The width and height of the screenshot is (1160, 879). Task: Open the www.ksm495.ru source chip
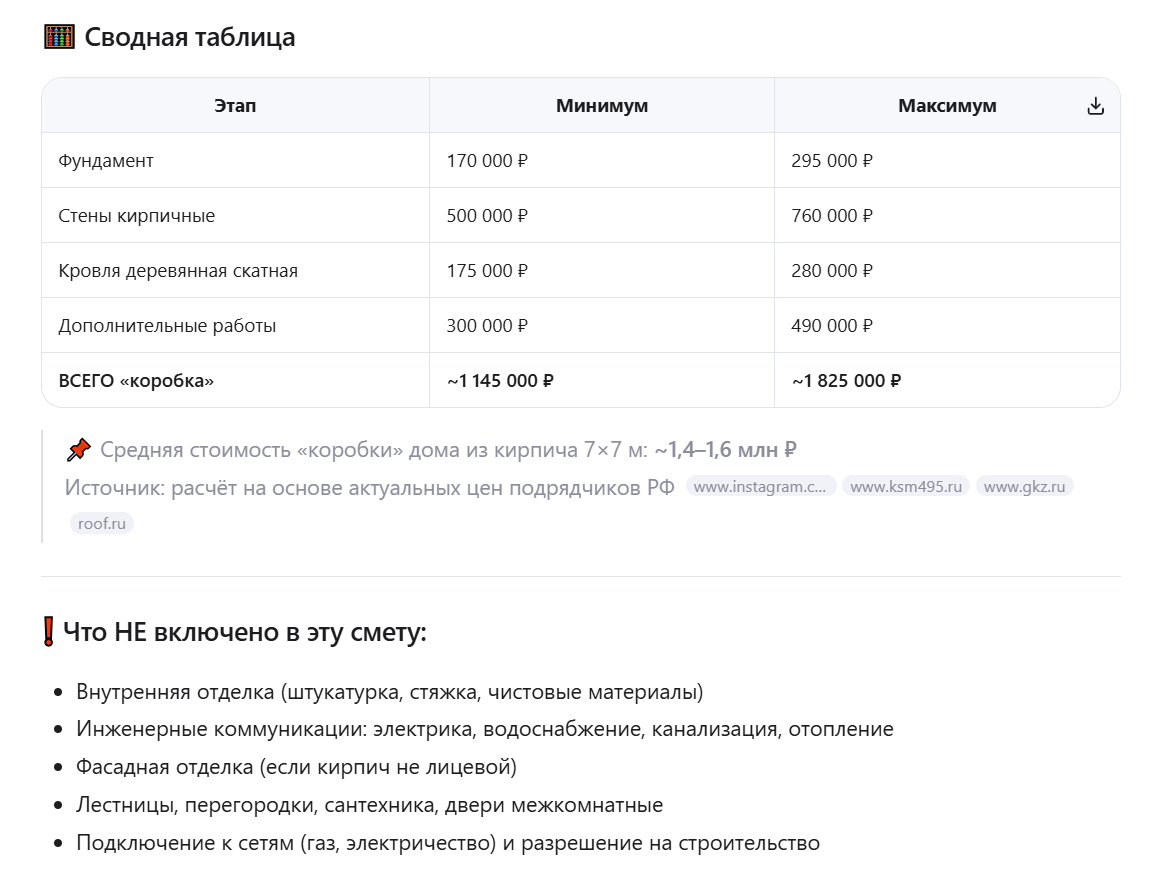point(905,487)
